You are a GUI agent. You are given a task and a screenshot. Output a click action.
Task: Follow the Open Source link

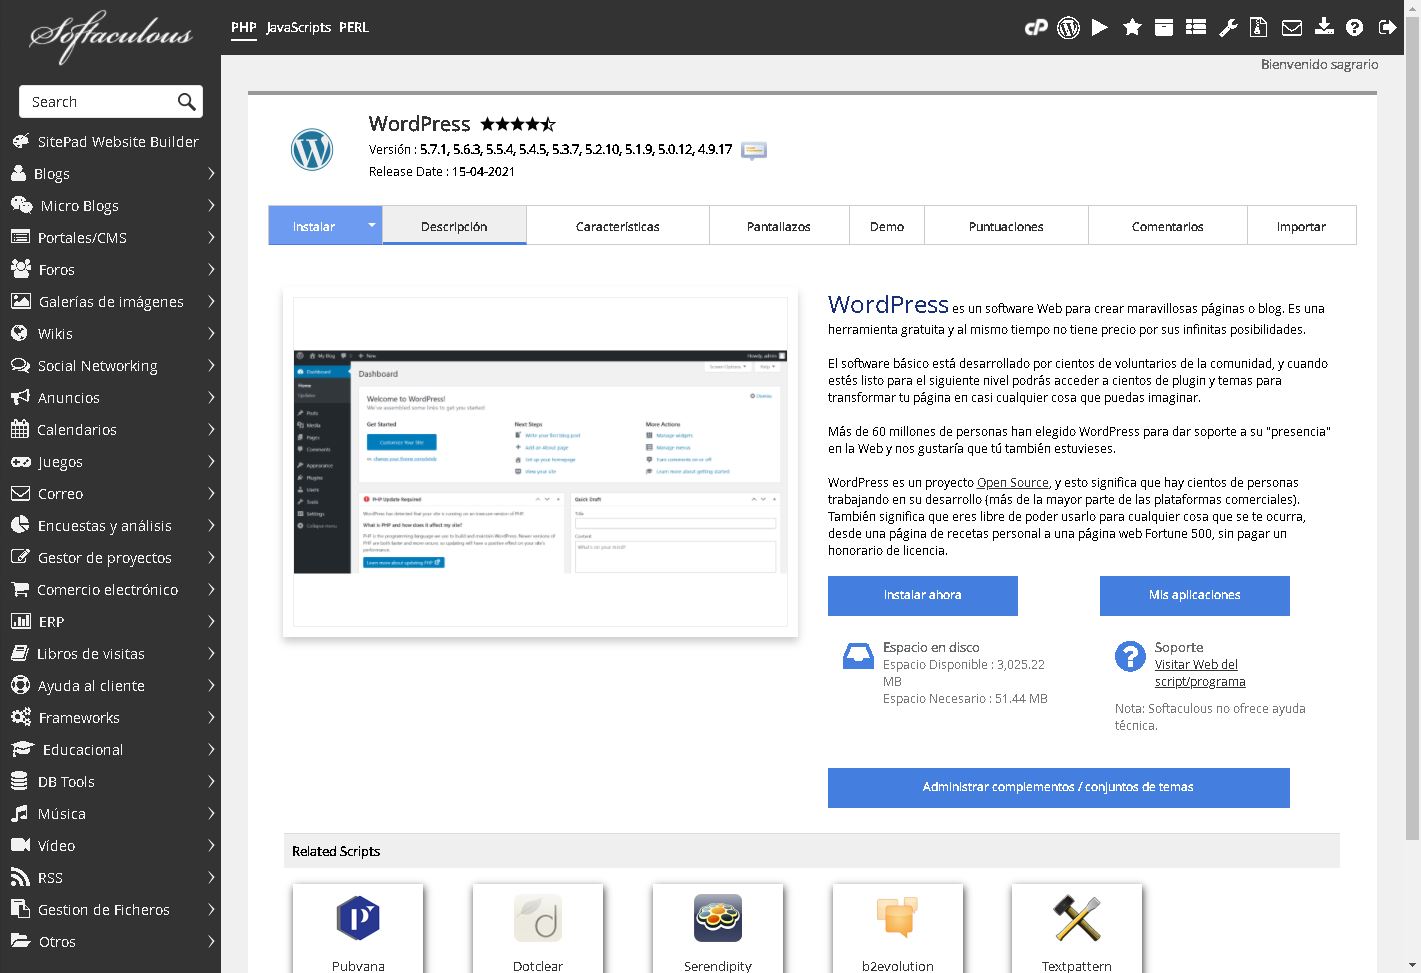point(1013,482)
